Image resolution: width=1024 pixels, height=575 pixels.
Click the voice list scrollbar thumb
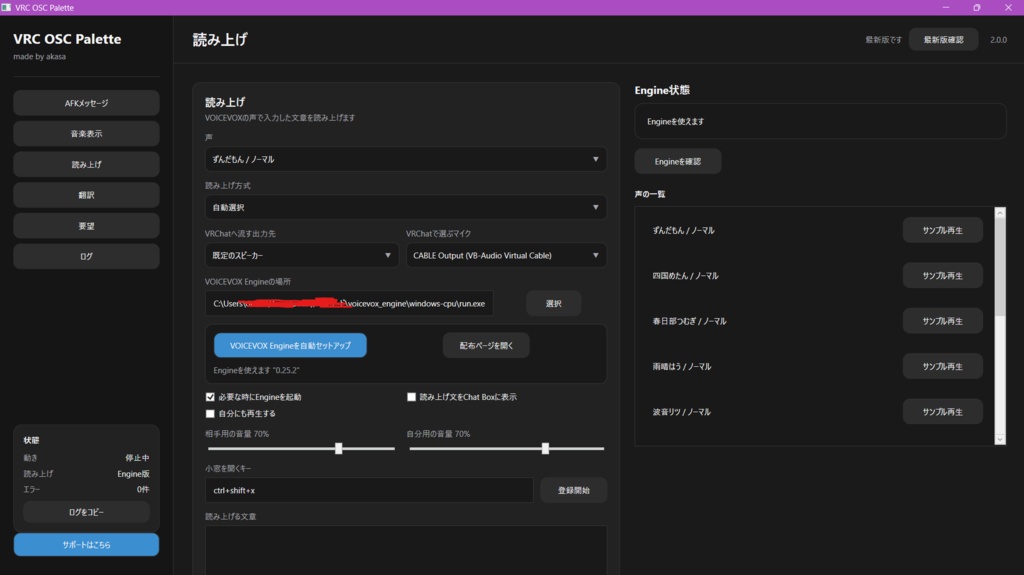coord(1000,267)
